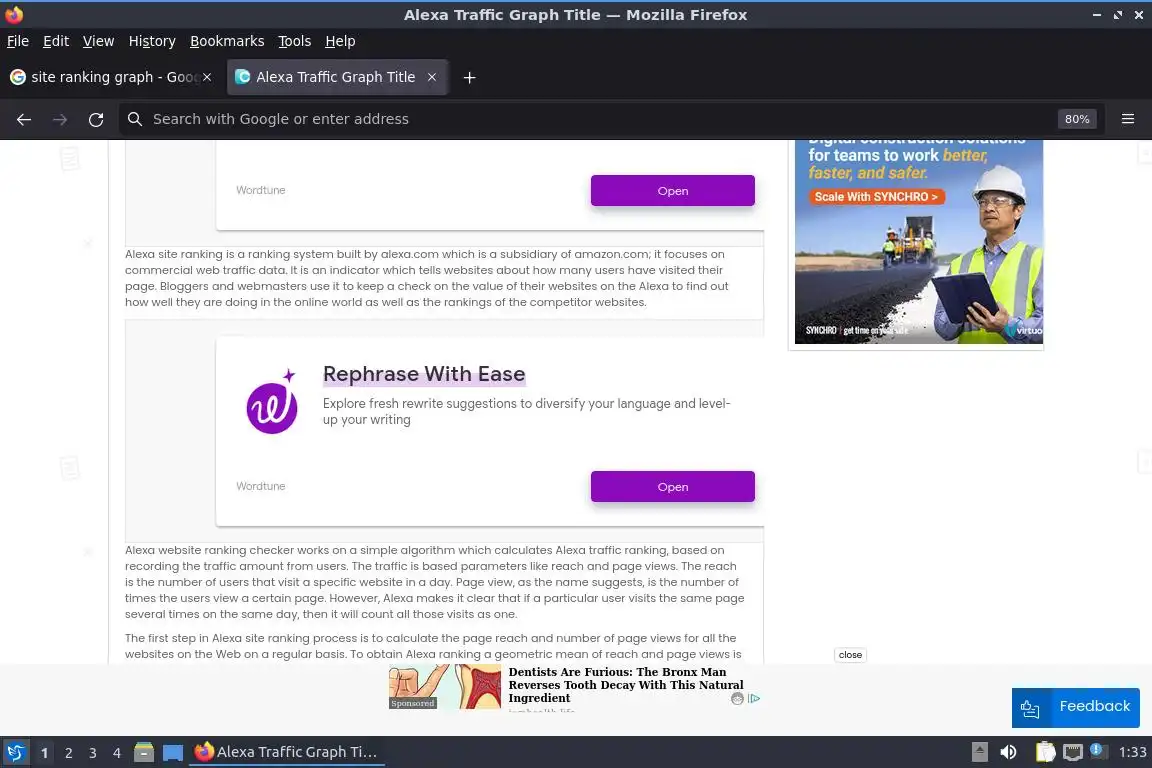Click the 'Wordtune' label in upper ad

click(261, 190)
